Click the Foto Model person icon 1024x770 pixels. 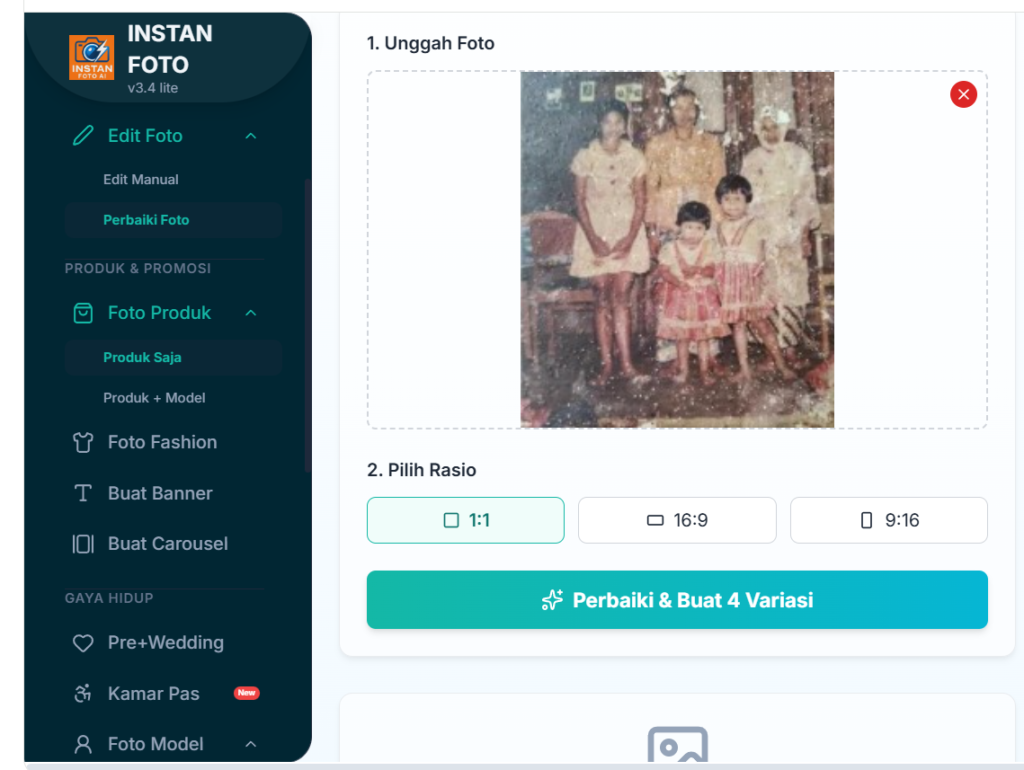point(83,745)
